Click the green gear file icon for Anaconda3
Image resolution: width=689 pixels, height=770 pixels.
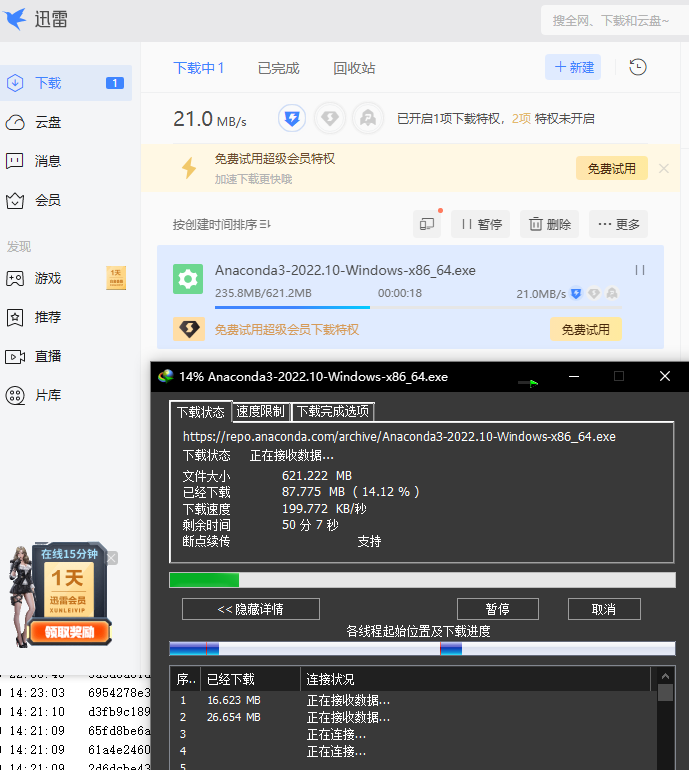coord(188,279)
